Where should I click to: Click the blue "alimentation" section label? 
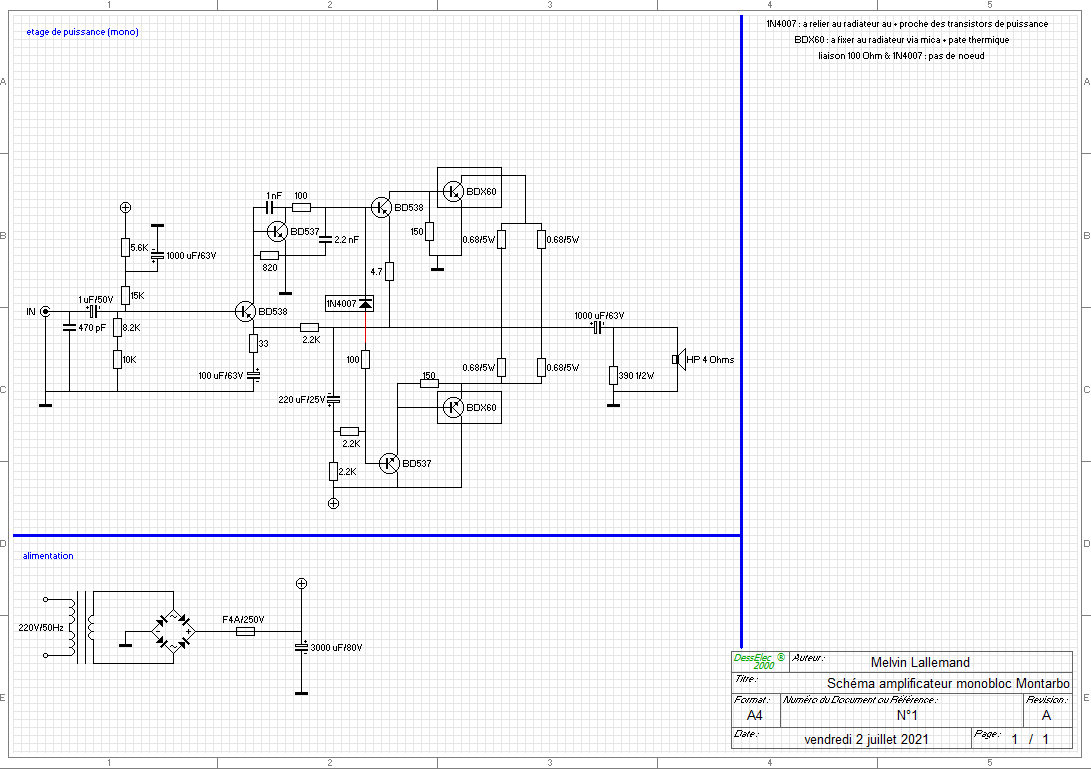click(x=48, y=556)
